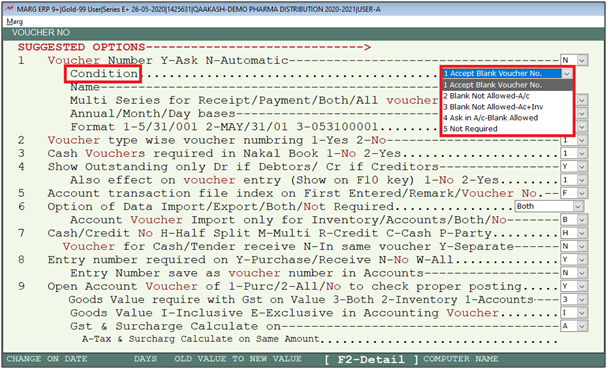Open Entry number required on Purchase dropdown

[x=582, y=259]
